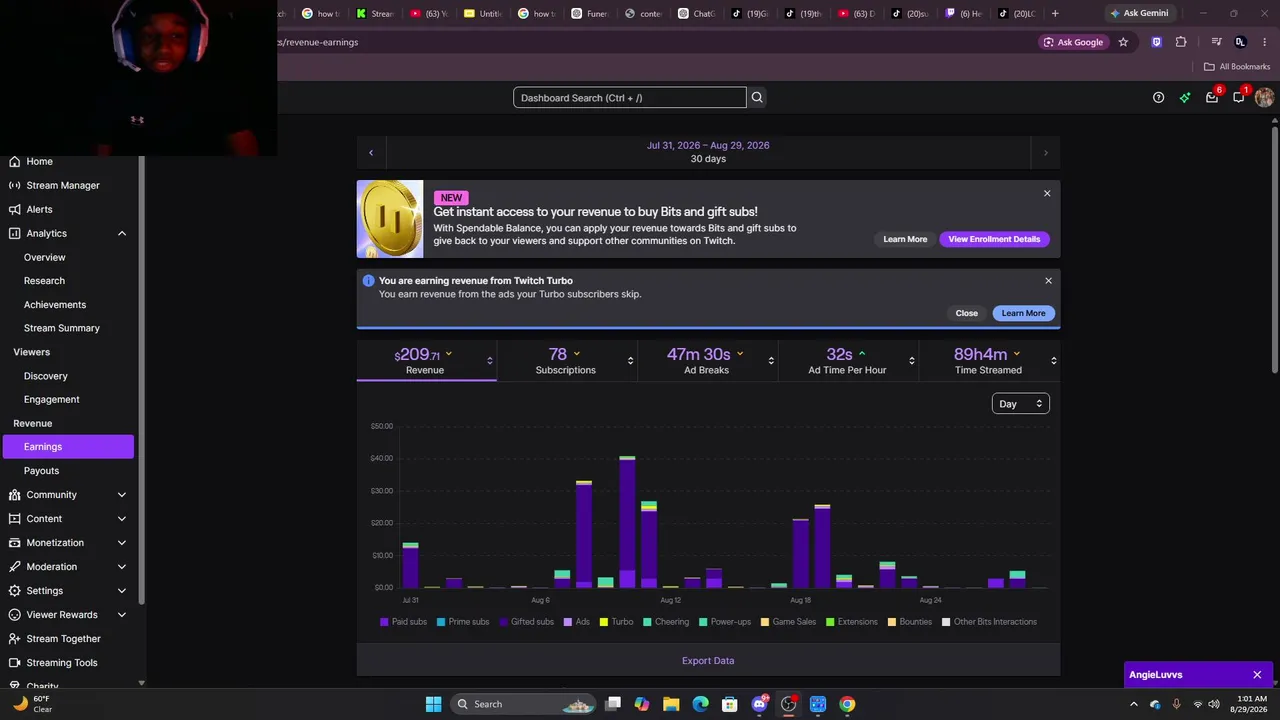The height and width of the screenshot is (720, 1280).
Task: Open the Twitch inbox with 6 notifications
Action: click(1212, 97)
